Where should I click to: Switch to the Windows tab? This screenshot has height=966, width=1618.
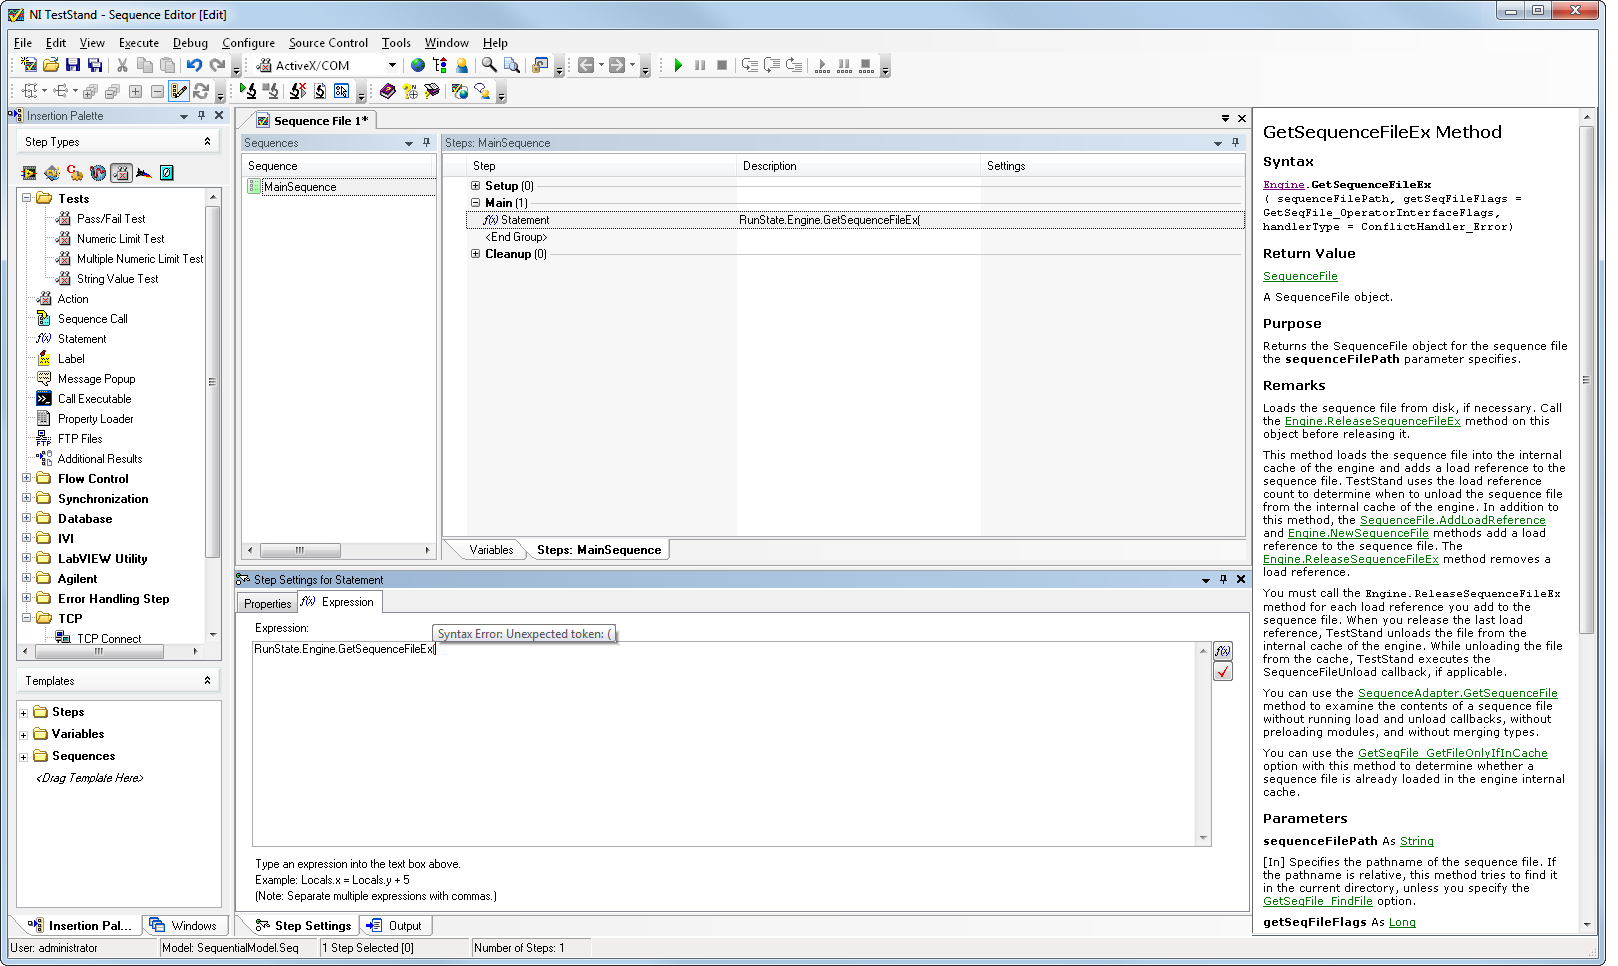(x=185, y=926)
